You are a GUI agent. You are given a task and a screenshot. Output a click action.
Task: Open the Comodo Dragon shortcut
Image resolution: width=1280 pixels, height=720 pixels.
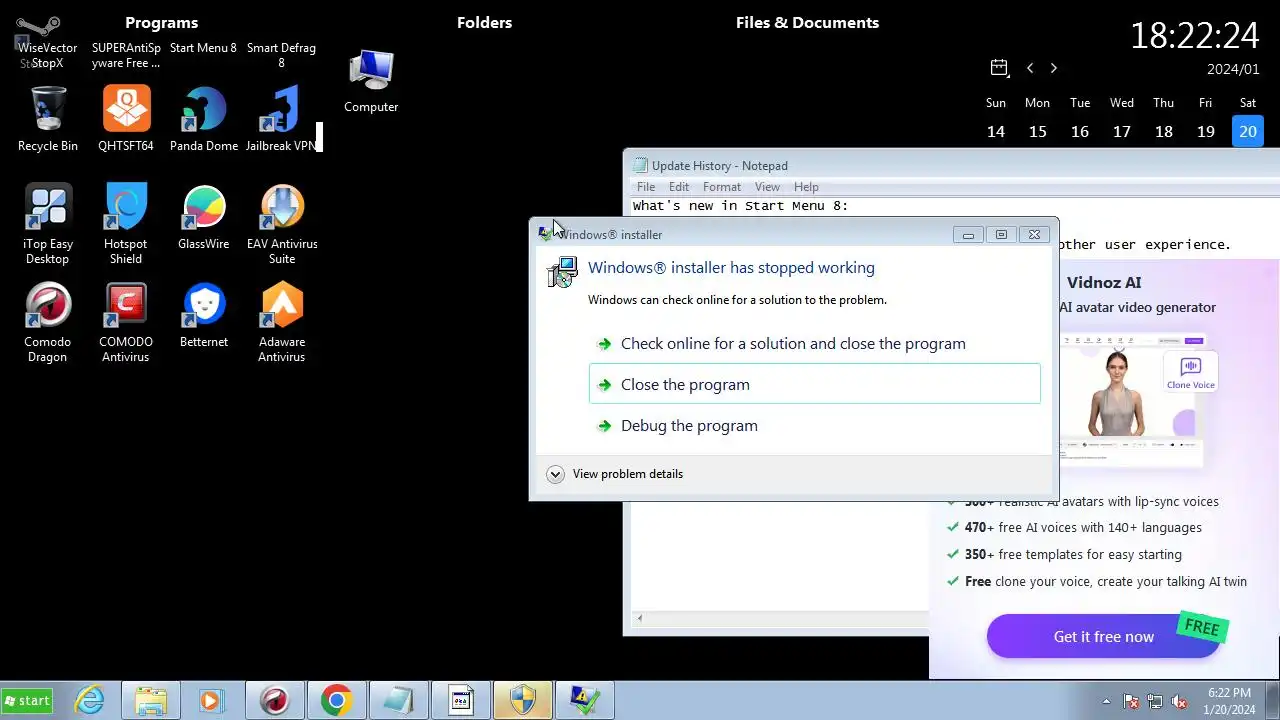tap(48, 322)
